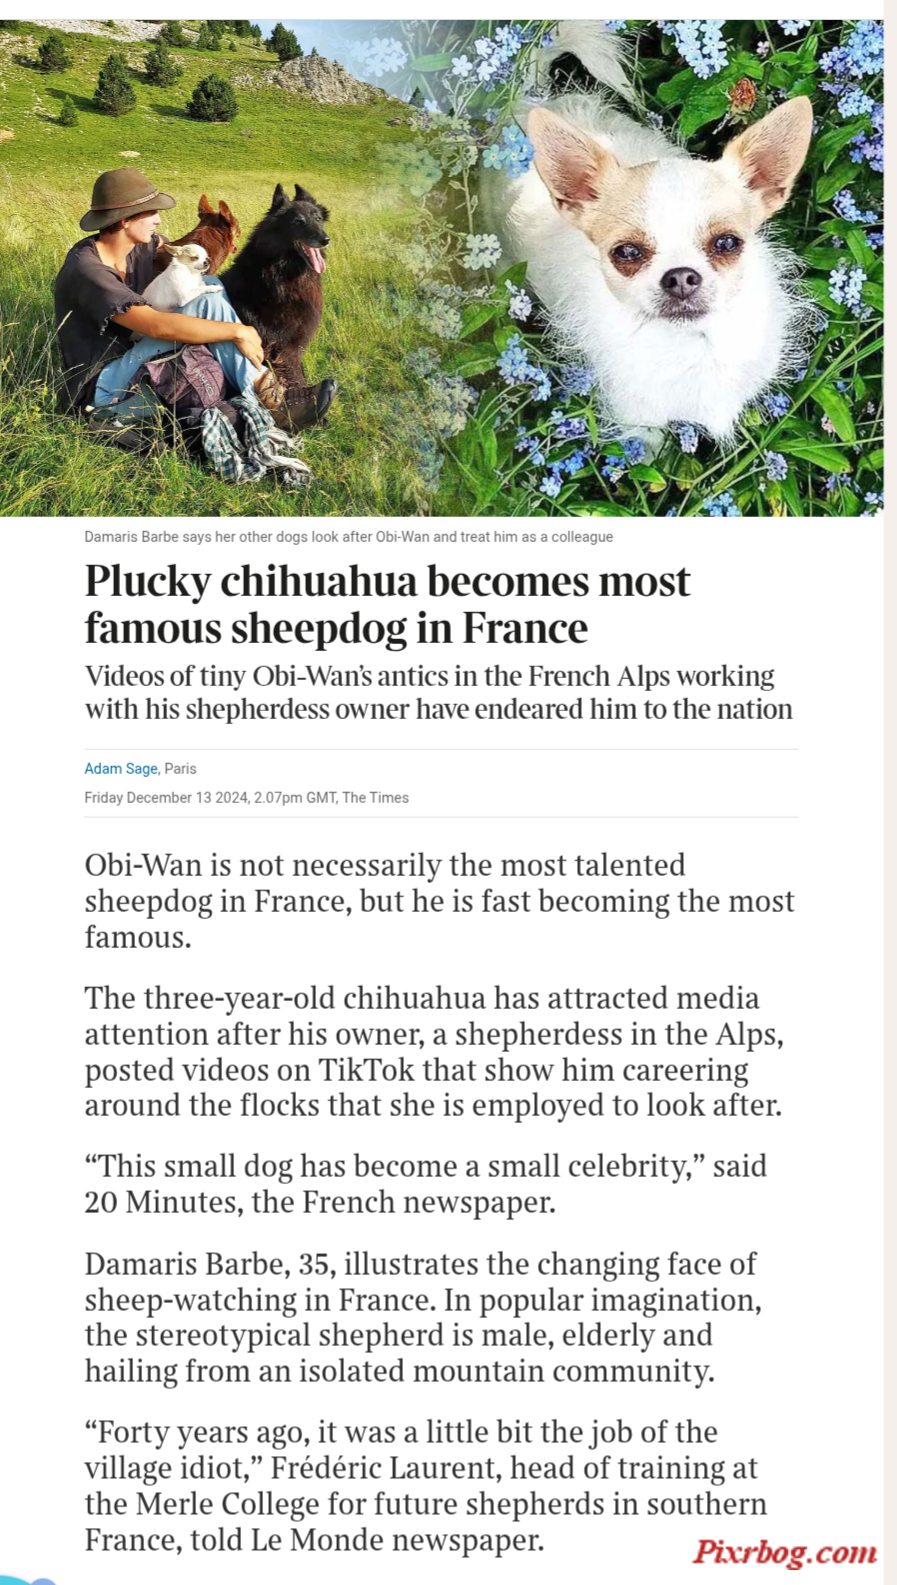Click the right-edge page scrollbar strip

(x=890, y=792)
